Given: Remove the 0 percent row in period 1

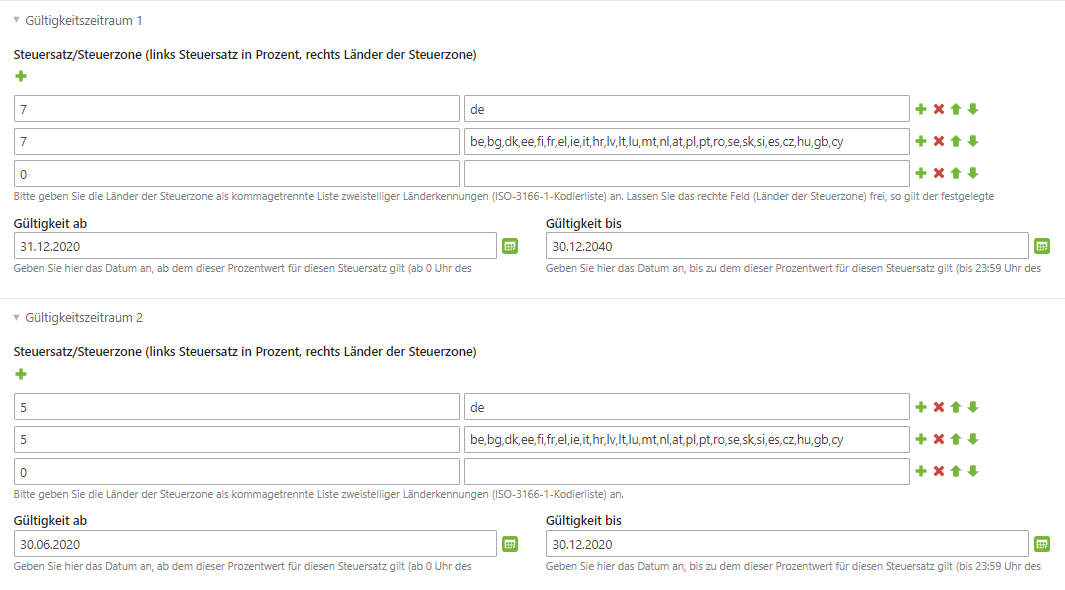Looking at the screenshot, I should pos(939,173).
